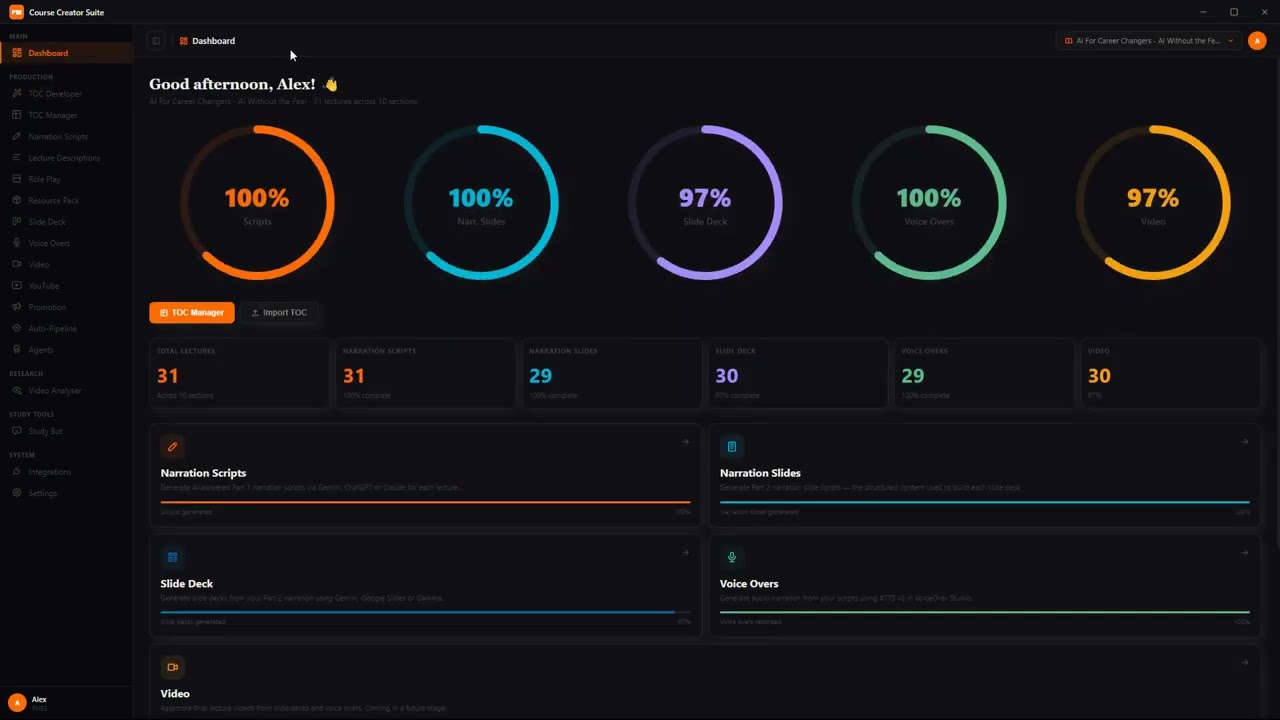
Task: Click the Slide Deck 97% progress ring
Action: 705,203
